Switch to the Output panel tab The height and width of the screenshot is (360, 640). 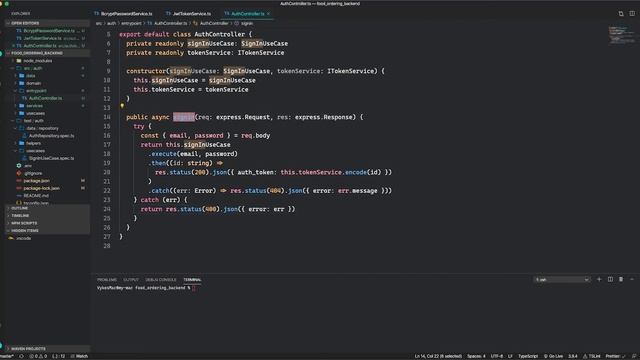[131, 280]
